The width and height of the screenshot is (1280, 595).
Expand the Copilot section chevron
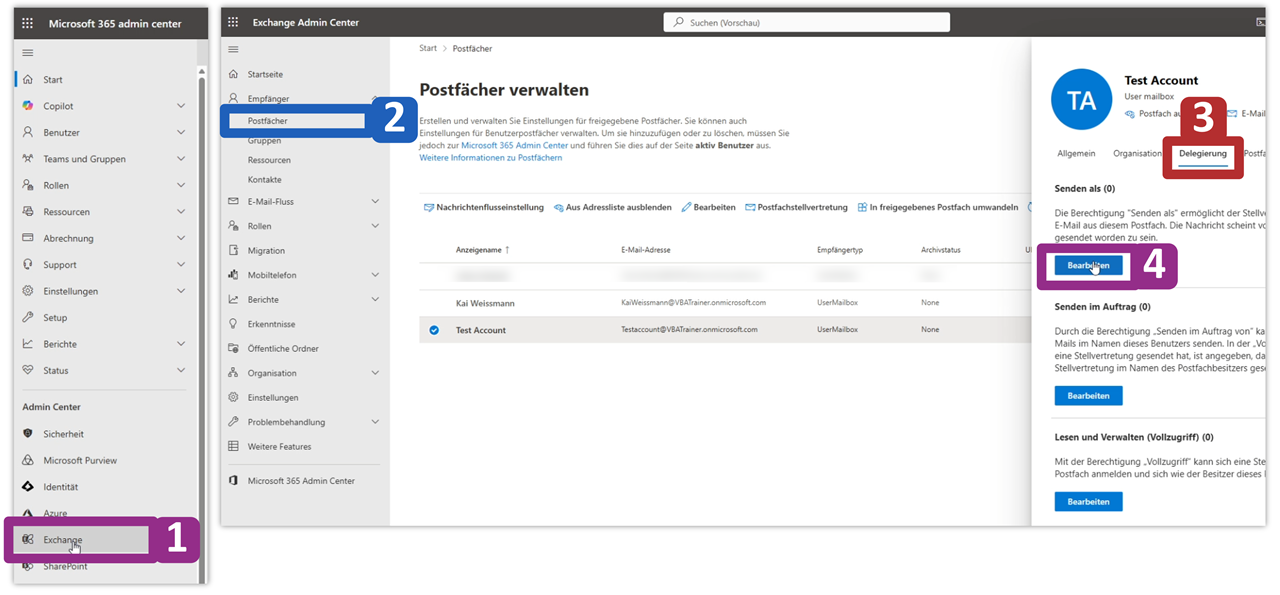pos(181,106)
